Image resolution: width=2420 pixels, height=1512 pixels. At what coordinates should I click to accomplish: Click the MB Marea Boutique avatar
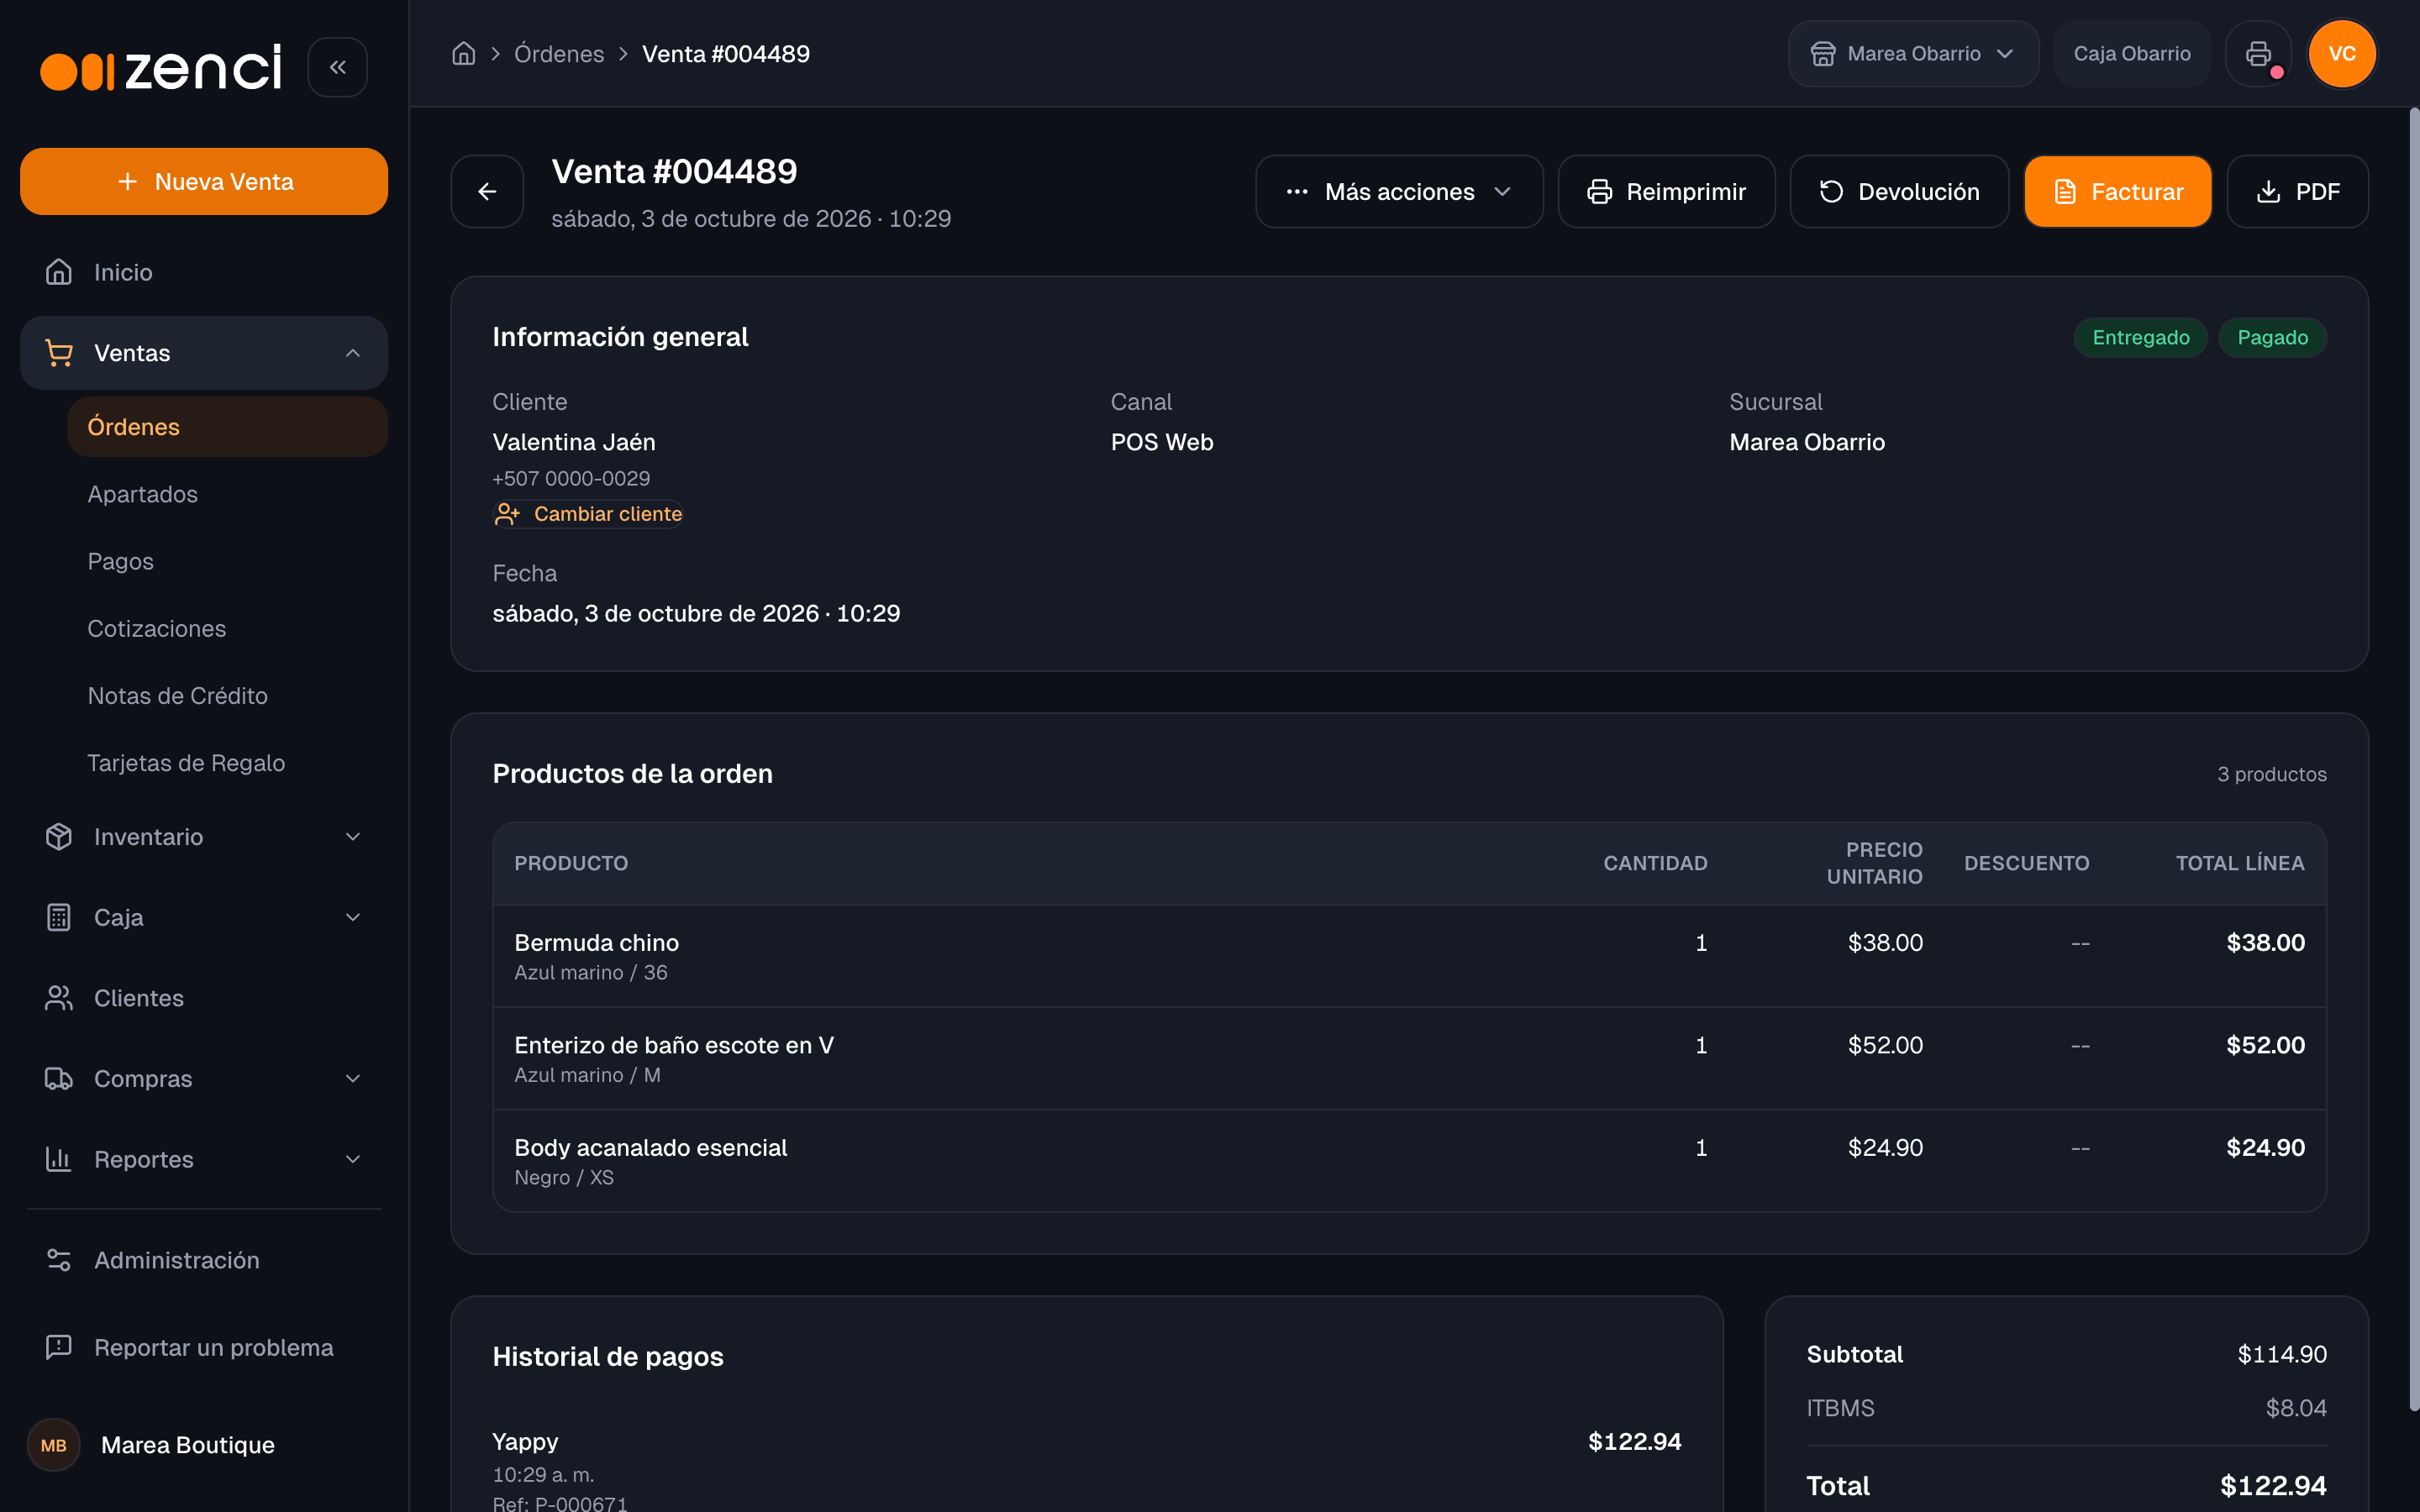coord(54,1445)
